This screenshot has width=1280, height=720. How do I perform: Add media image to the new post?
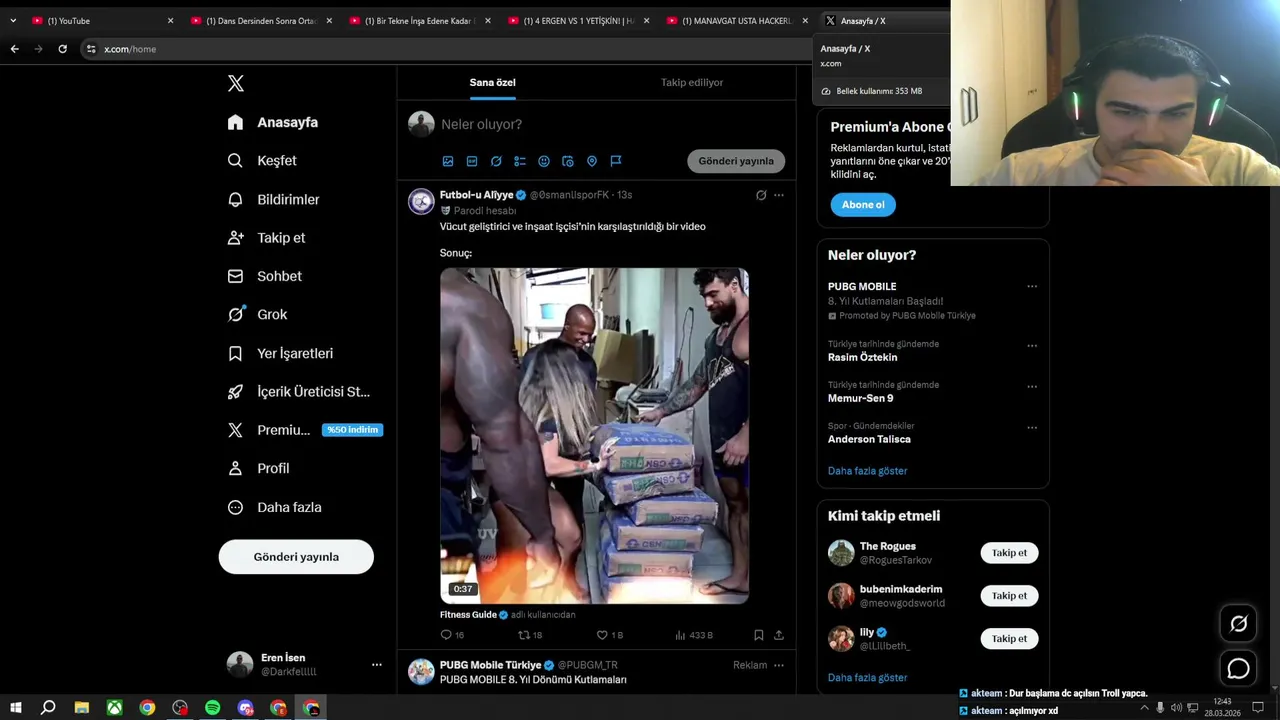click(448, 161)
